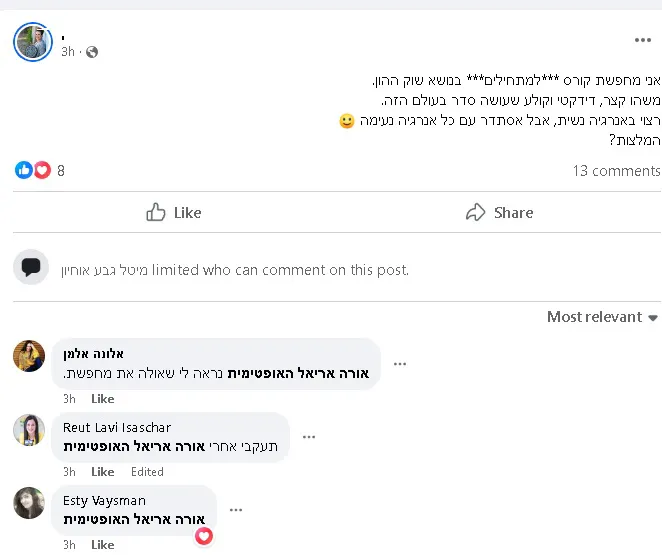Open options for Esty Vaysman's comment
This screenshot has width=662, height=555.
(x=236, y=510)
